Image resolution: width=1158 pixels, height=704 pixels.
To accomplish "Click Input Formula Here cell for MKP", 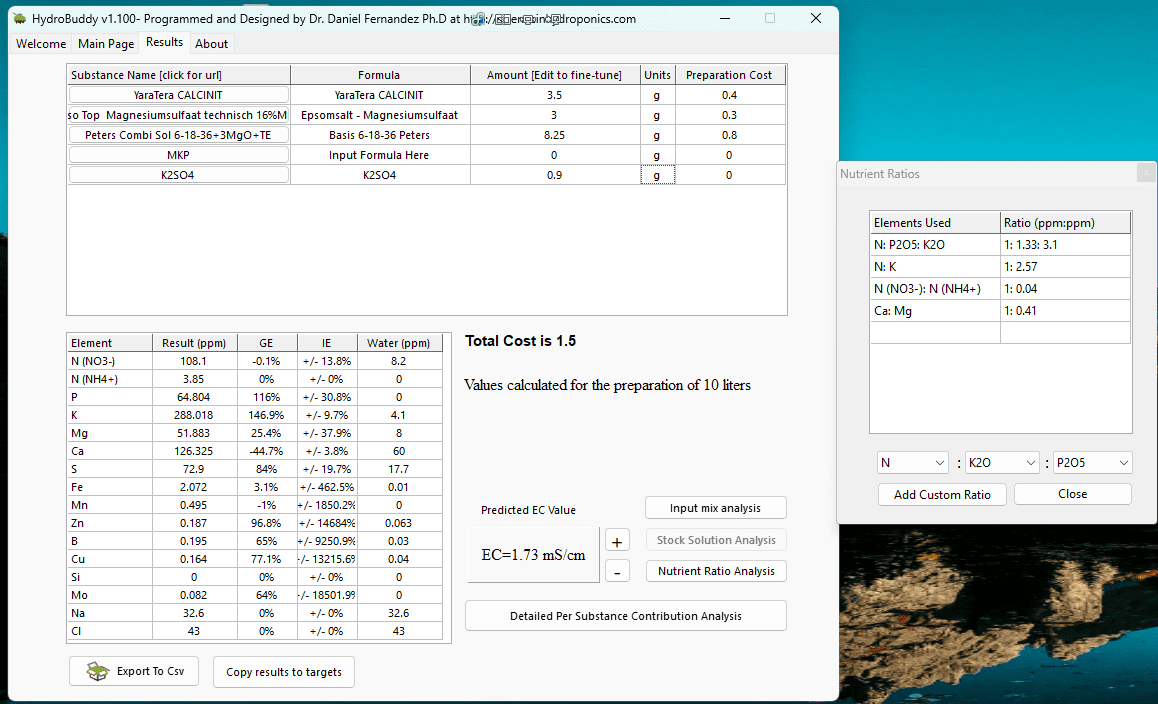I will 380,154.
